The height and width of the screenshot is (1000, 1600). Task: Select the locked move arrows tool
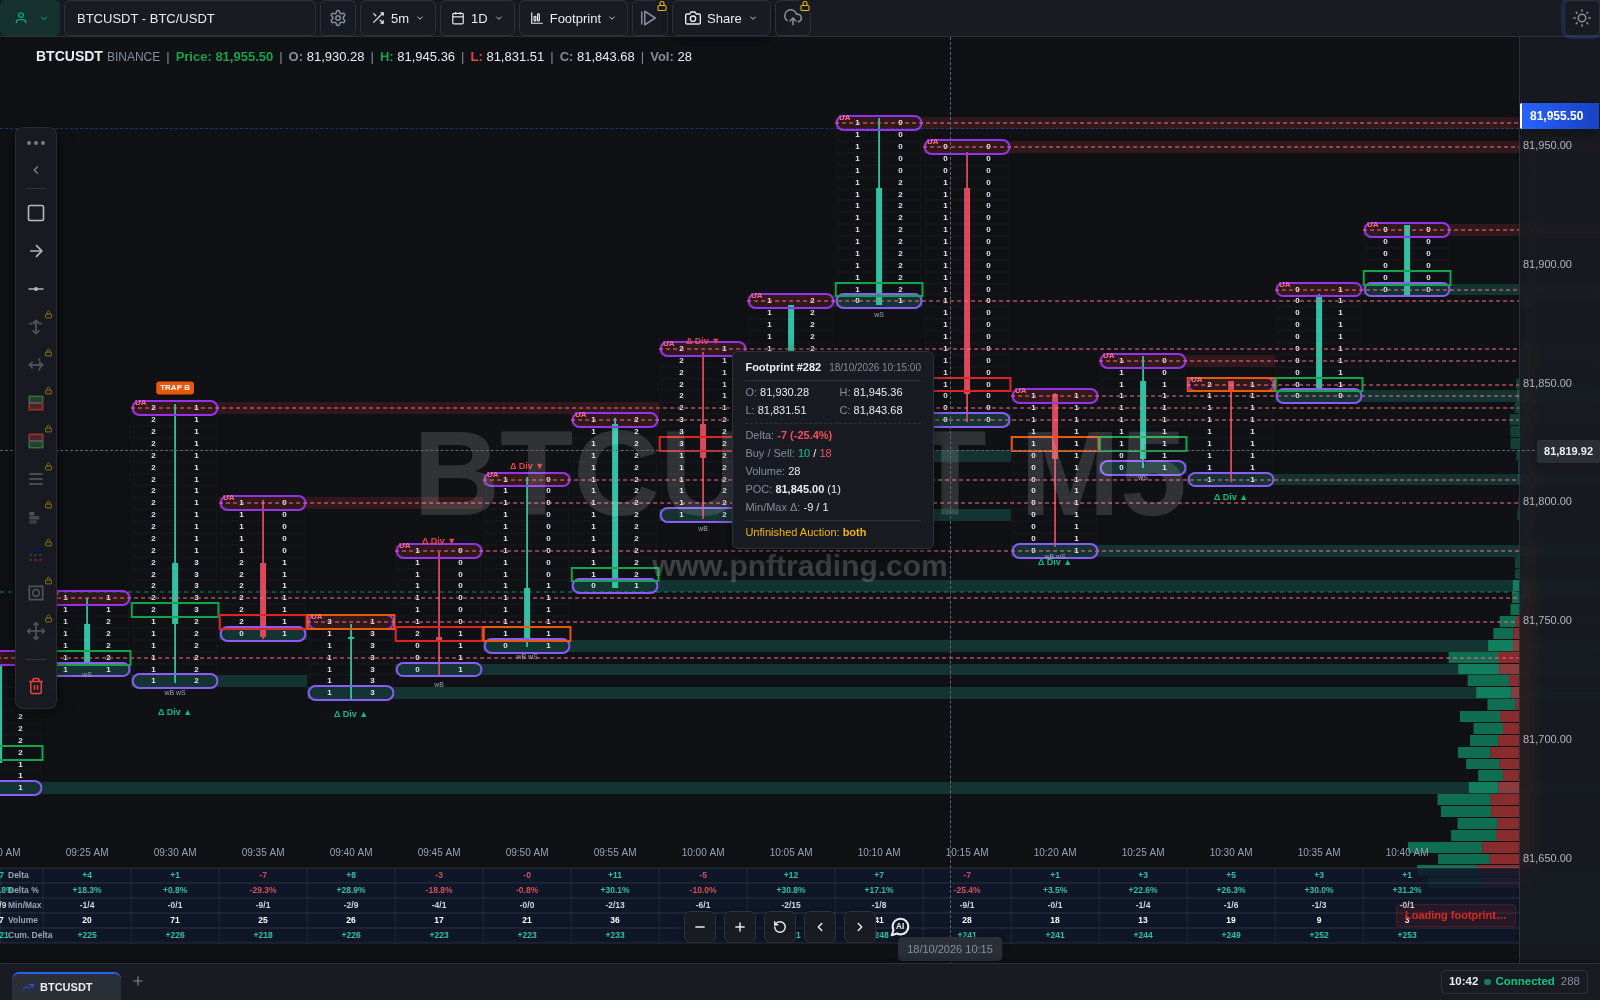click(x=36, y=631)
